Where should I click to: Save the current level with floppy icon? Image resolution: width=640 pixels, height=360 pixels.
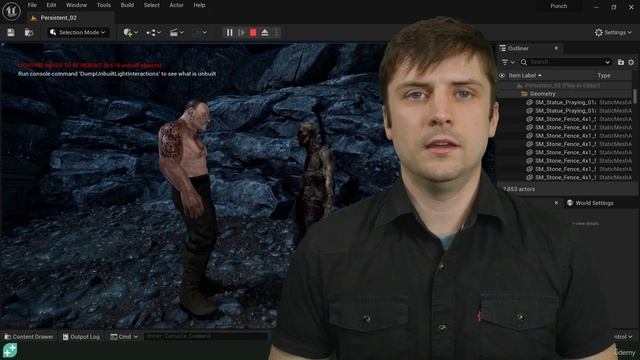[x=11, y=32]
